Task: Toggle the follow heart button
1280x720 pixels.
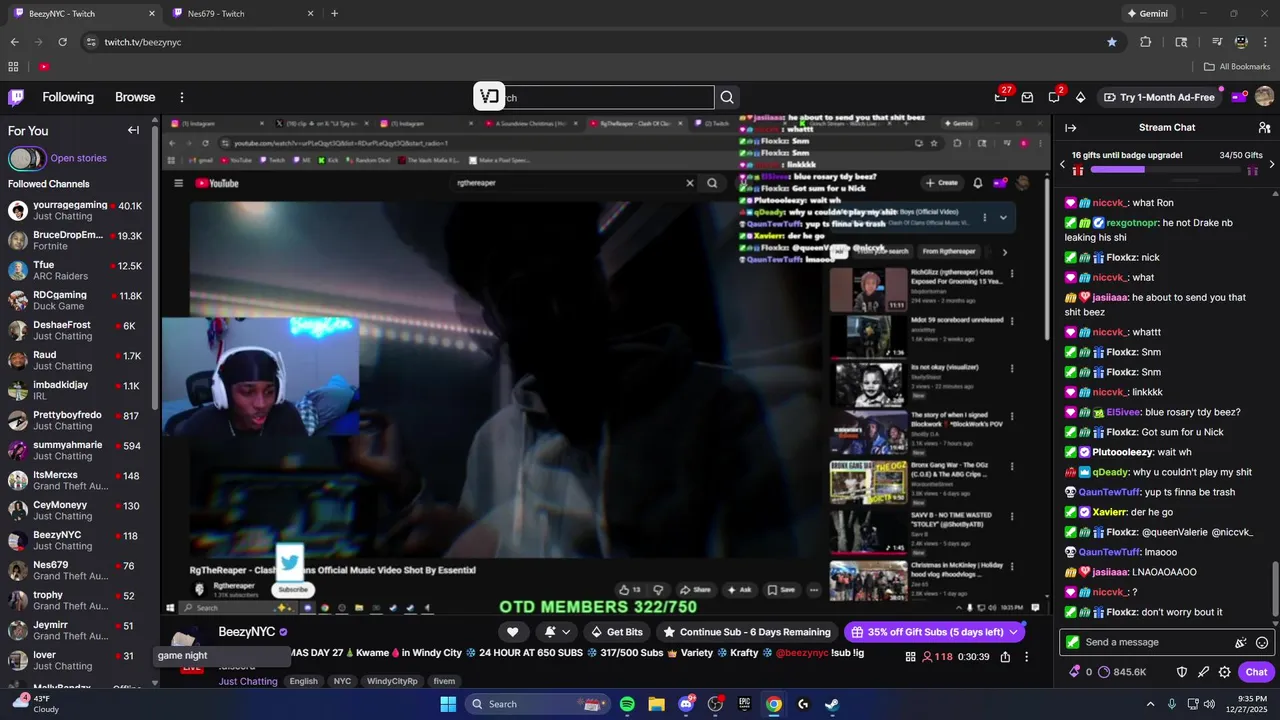Action: (513, 632)
